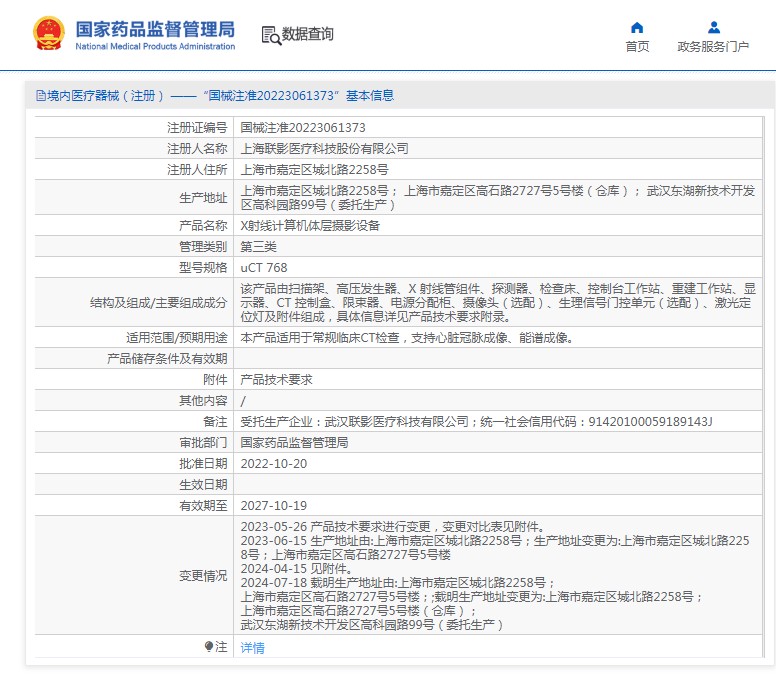This screenshot has width=776, height=675.
Task: Click the 产品技术要求 attachment cell
Action: tap(277, 380)
